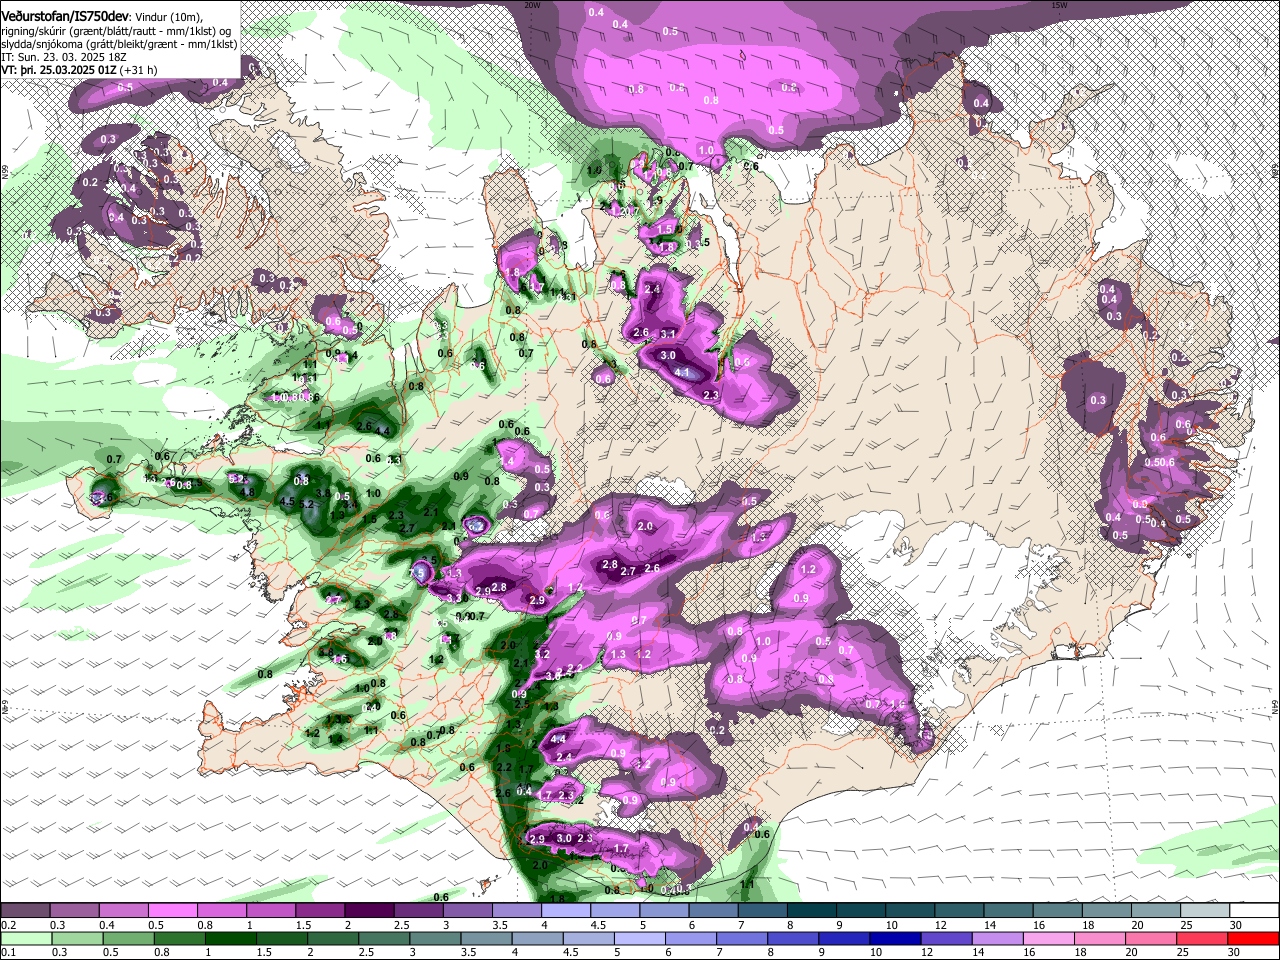
Task: Click the dark purple 0.2 swatch in top legend row
Action: coord(24,910)
